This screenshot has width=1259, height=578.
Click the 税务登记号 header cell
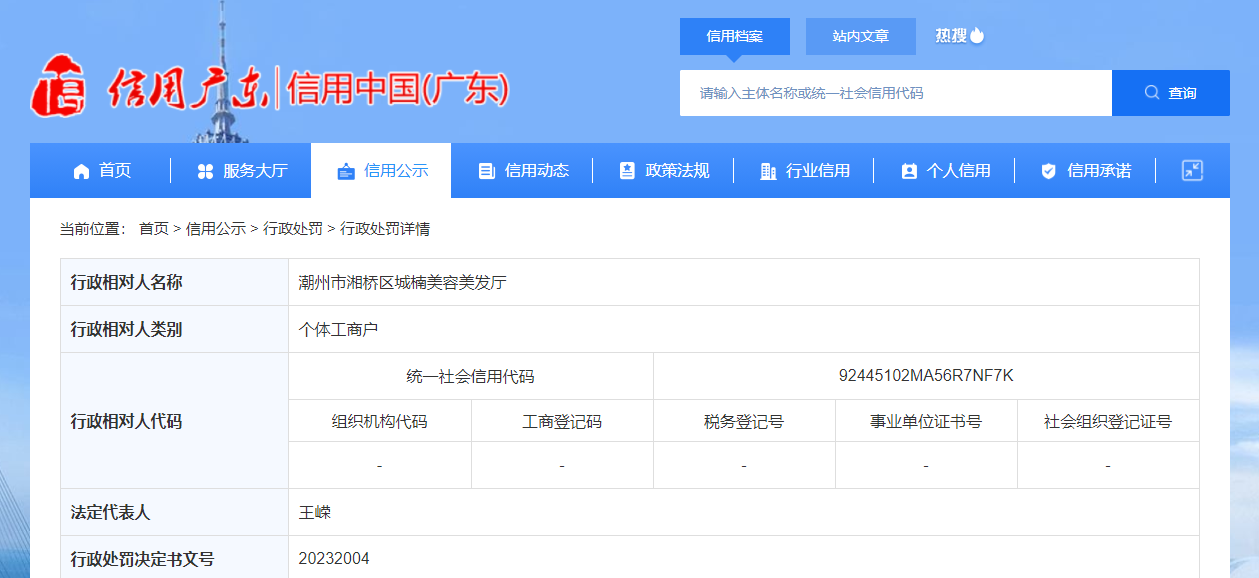(744, 422)
